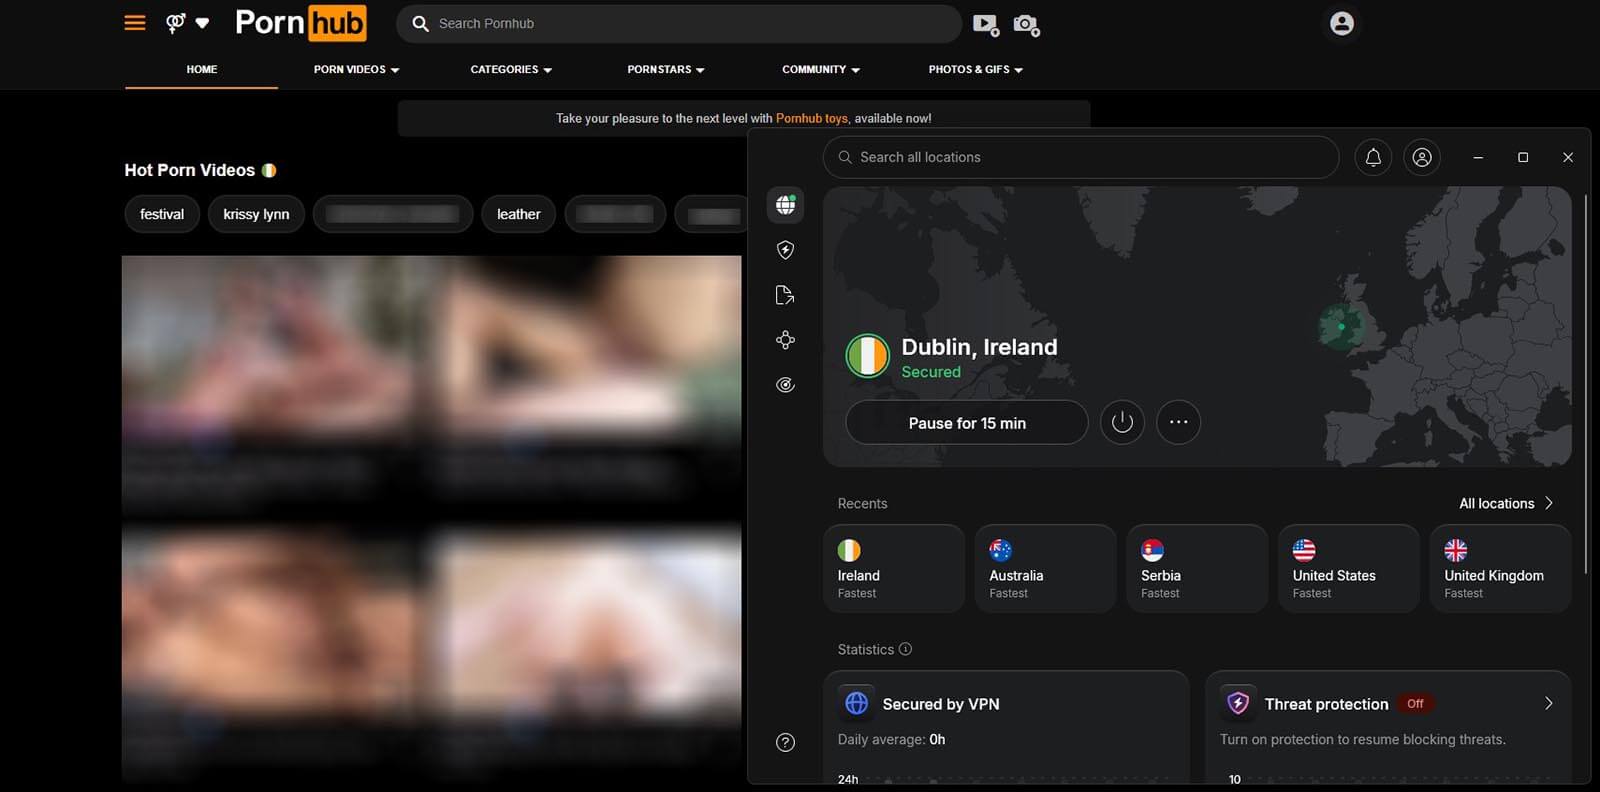Image resolution: width=1600 pixels, height=792 pixels.
Task: Click the 'Daily average: 0h' text
Action: click(x=891, y=739)
